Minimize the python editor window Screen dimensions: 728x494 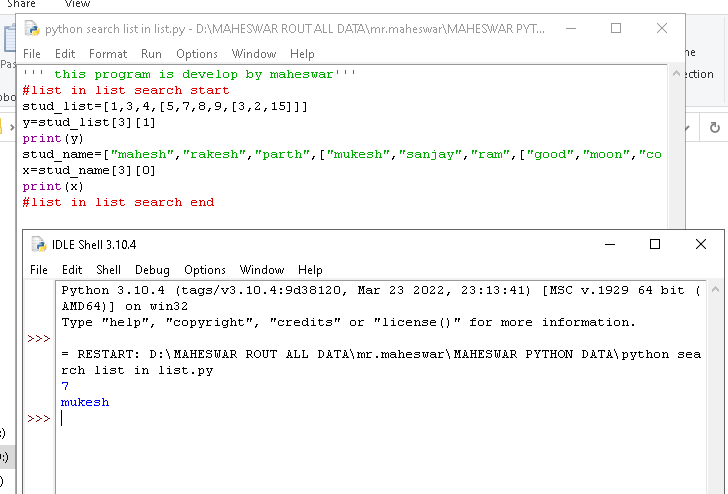pos(570,29)
